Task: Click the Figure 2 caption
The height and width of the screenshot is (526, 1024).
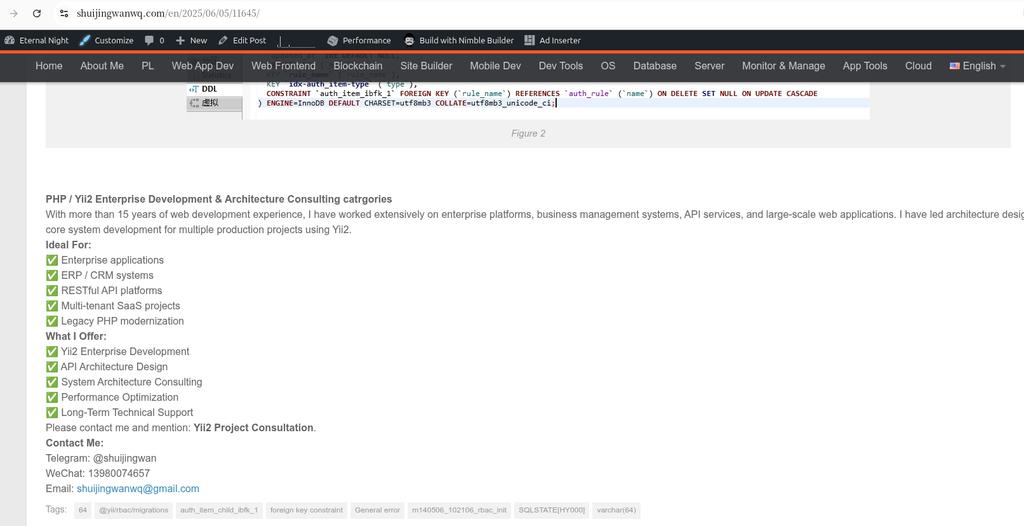Action: [x=528, y=133]
